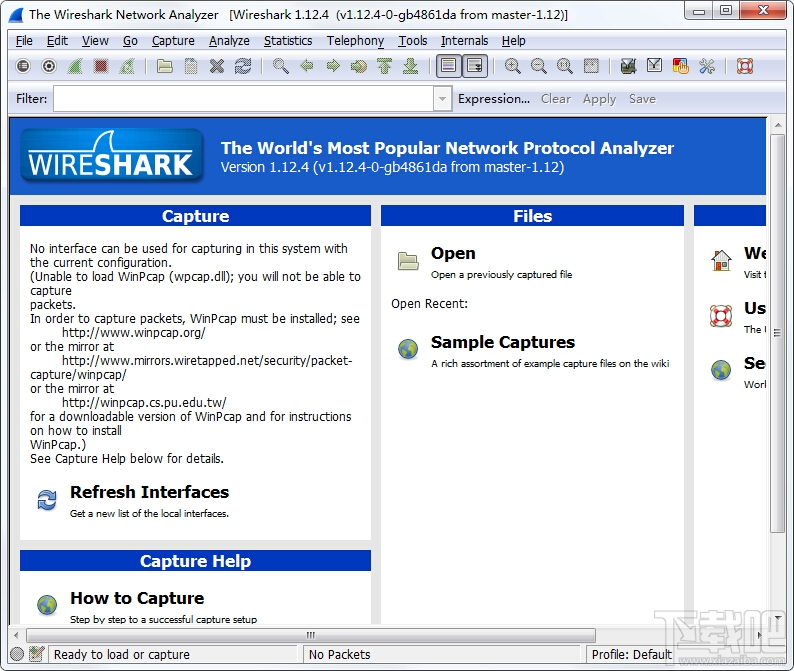Image resolution: width=794 pixels, height=671 pixels.
Task: Expand the filter history dropdown arrow
Action: (442, 99)
